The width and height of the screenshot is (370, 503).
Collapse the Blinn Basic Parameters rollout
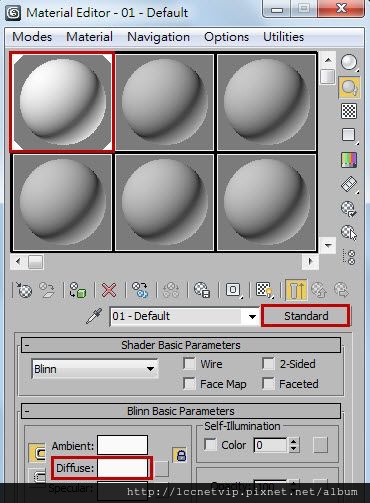tap(181, 411)
